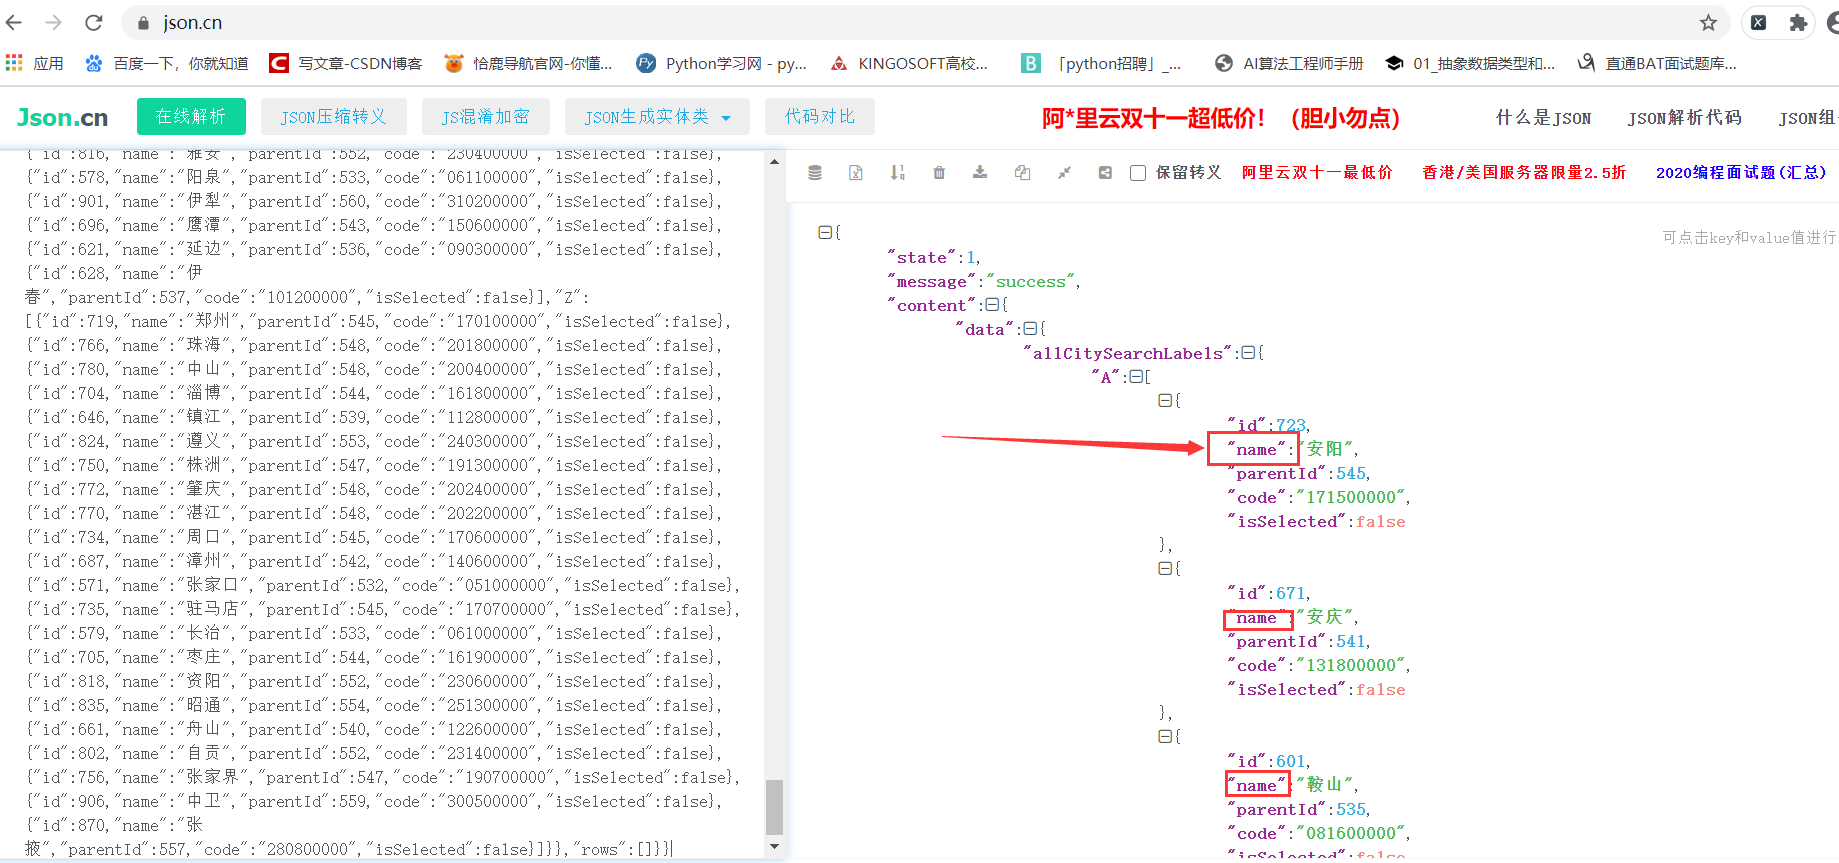1839x863 pixels.
Task: Click the 阿里云双十一最低价 link
Action: click(1317, 172)
